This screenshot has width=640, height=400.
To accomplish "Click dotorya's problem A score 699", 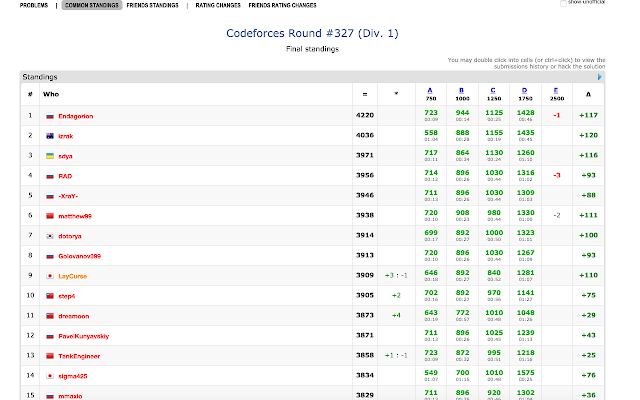I will coord(431,233).
